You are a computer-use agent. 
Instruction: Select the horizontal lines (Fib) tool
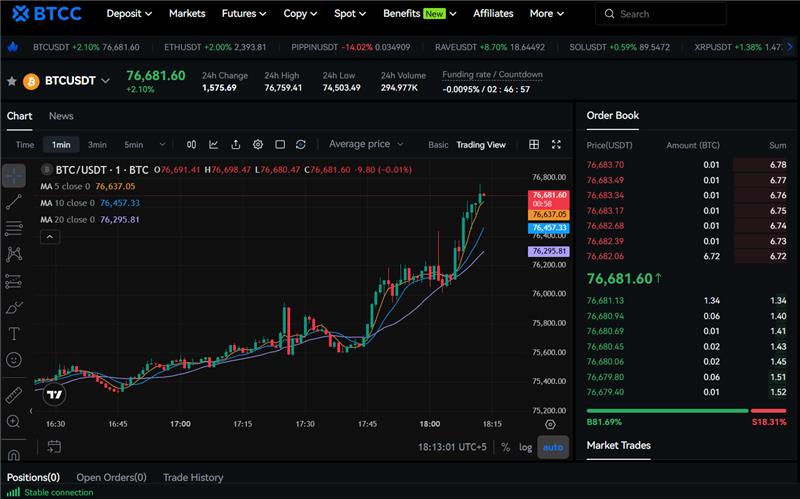click(14, 228)
